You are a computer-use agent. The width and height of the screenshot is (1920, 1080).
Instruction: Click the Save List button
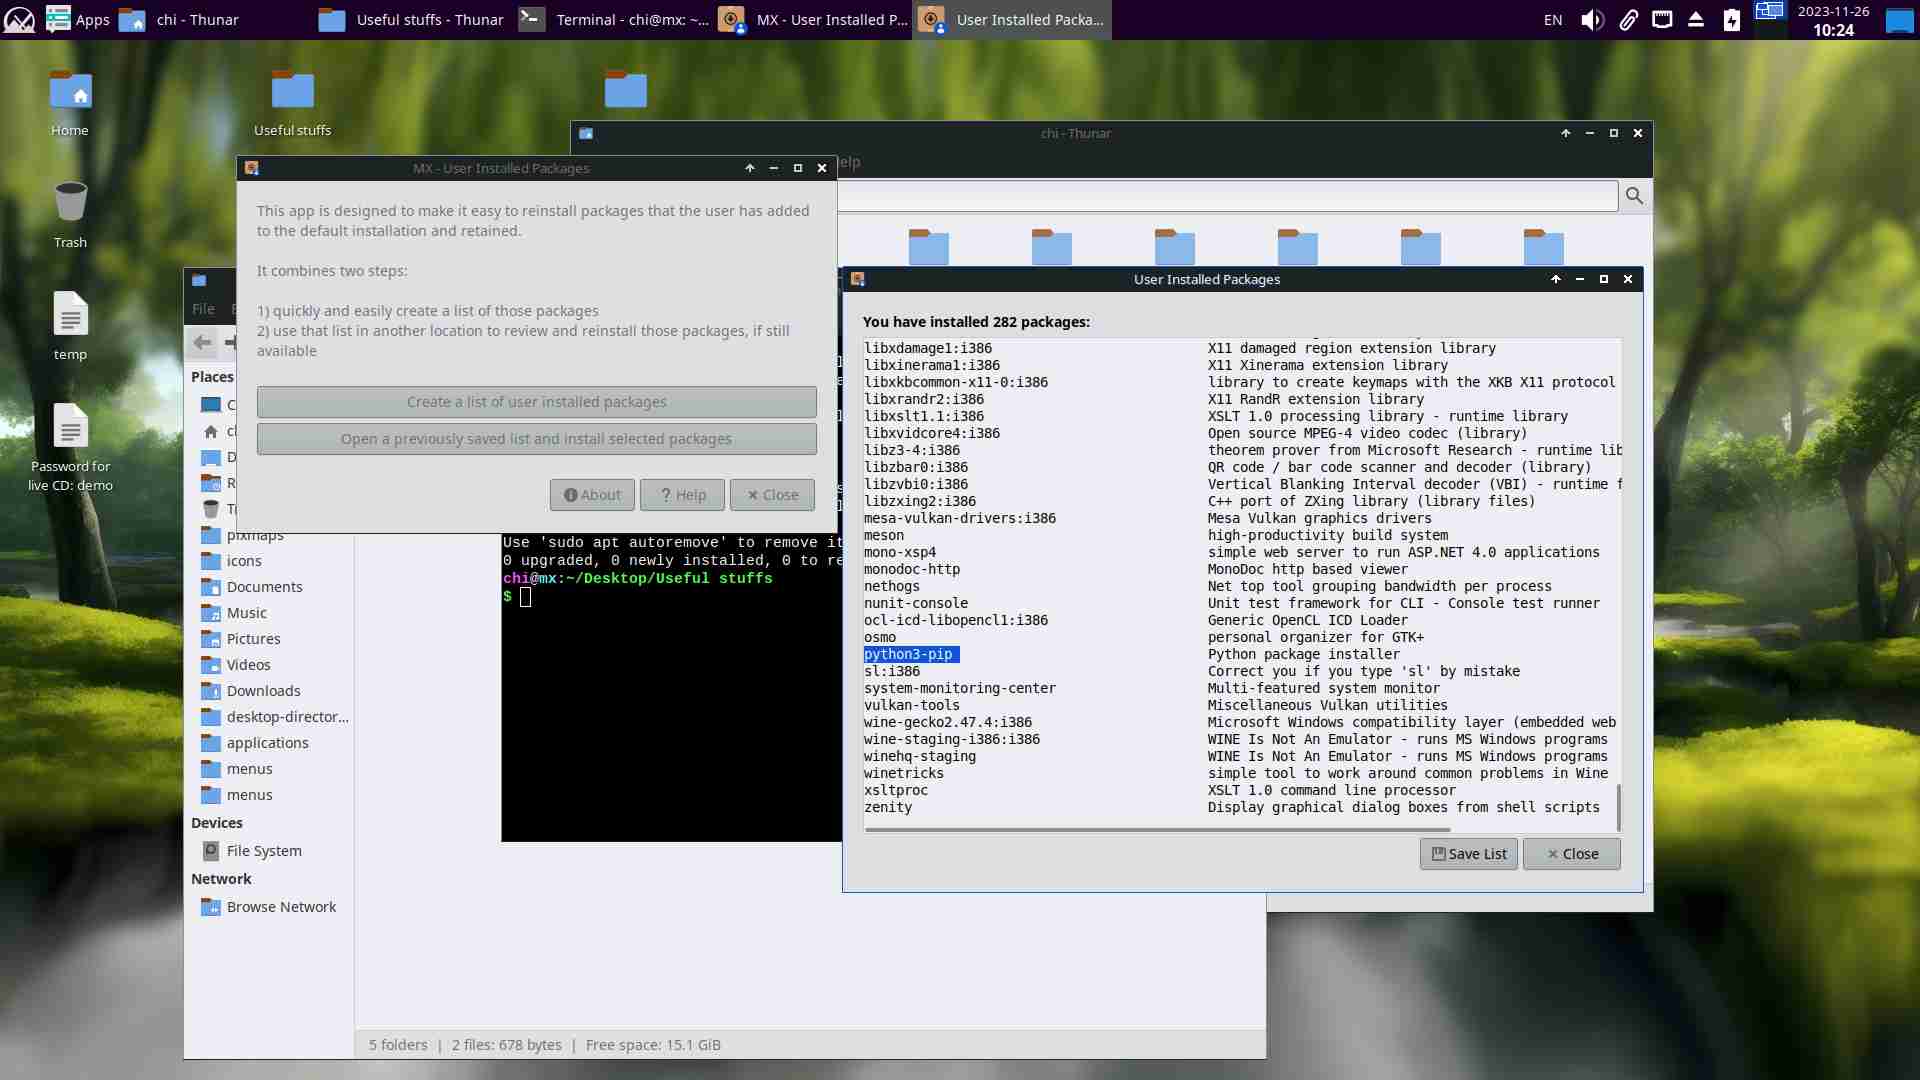point(1468,854)
